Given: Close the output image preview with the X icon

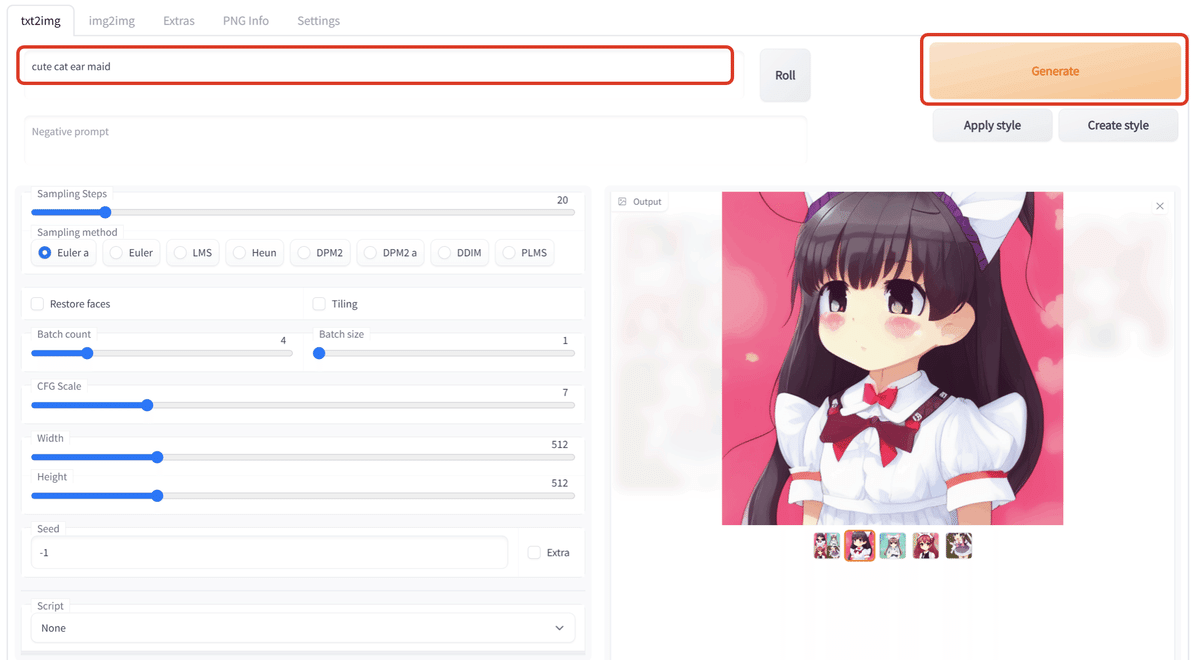Looking at the screenshot, I should point(1159,205).
